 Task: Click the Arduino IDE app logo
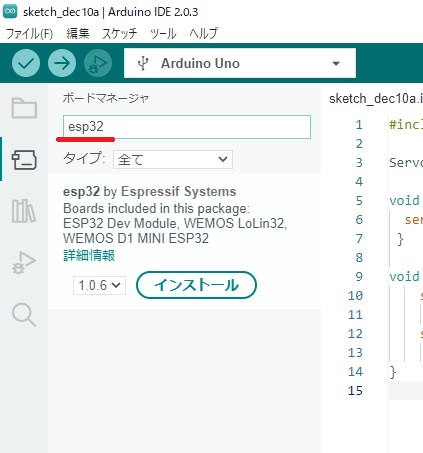click(10, 12)
